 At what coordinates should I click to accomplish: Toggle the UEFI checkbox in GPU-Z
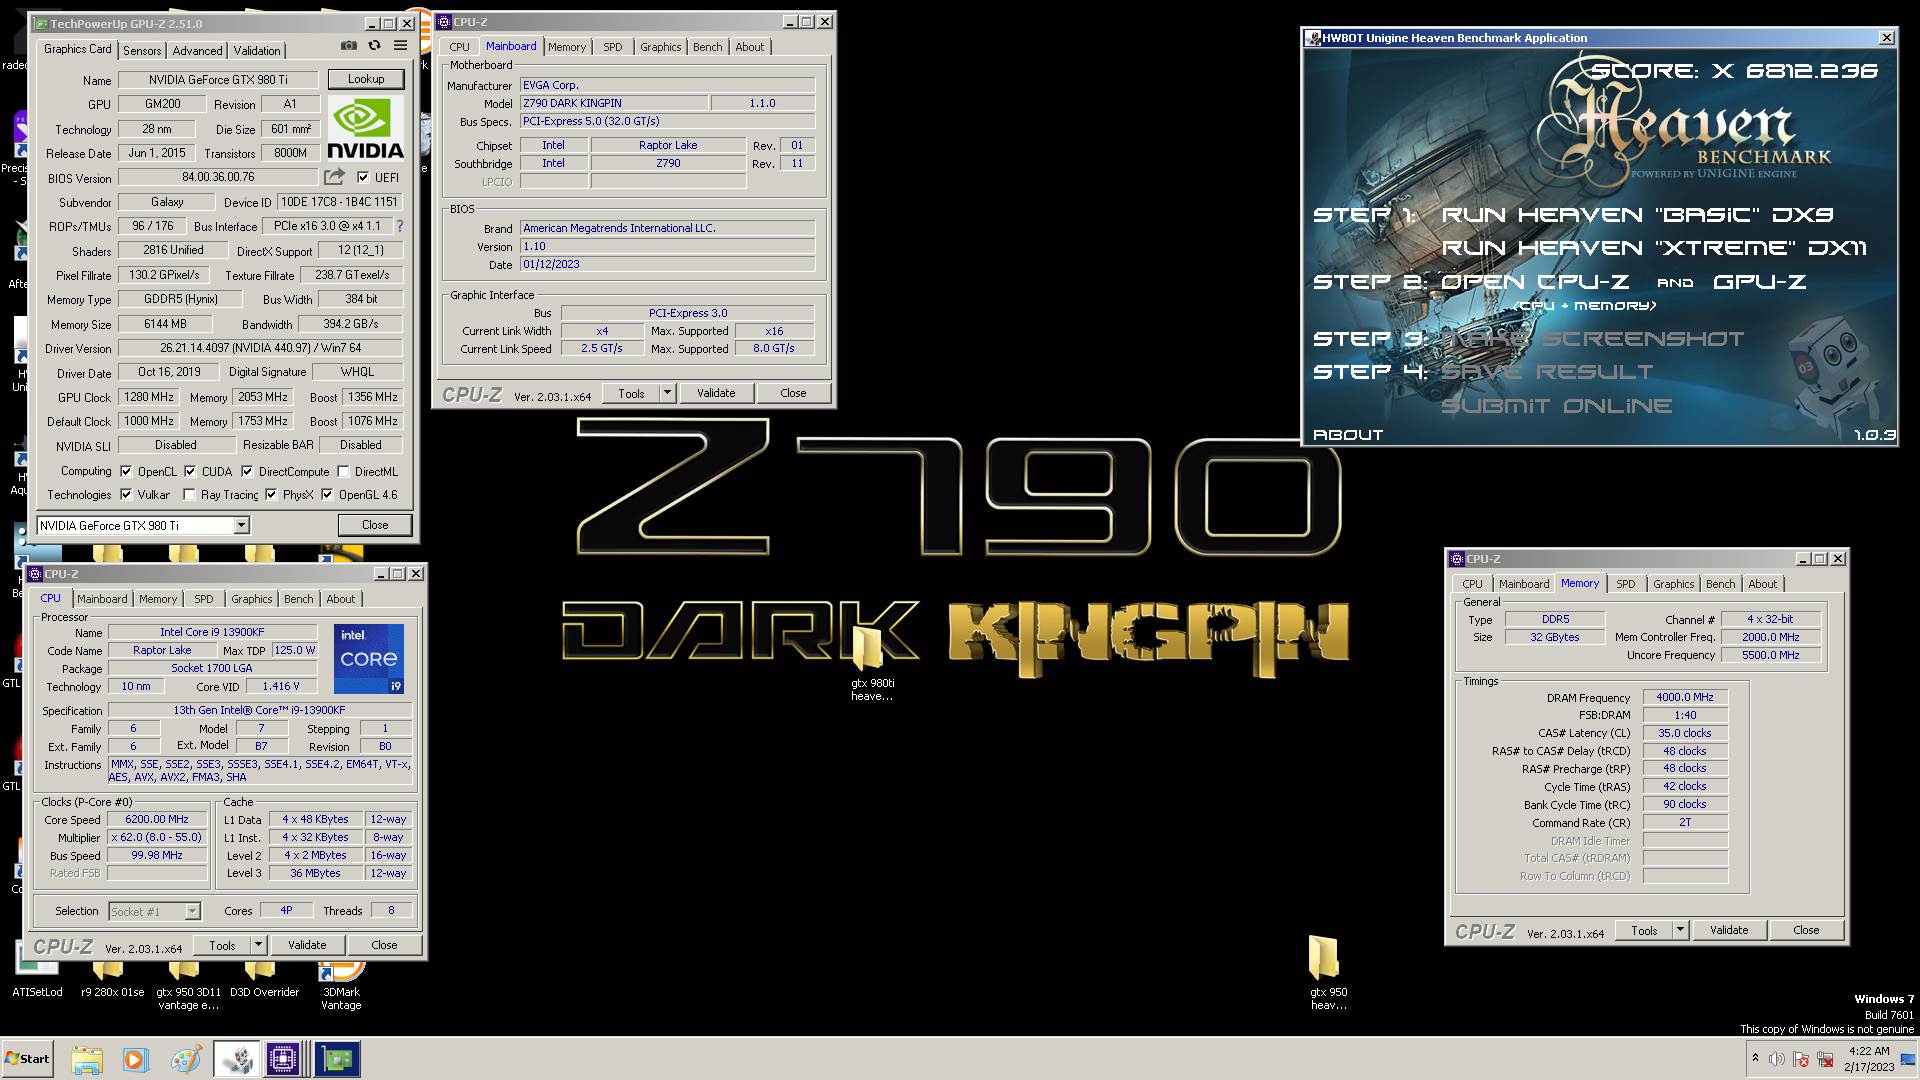click(363, 177)
